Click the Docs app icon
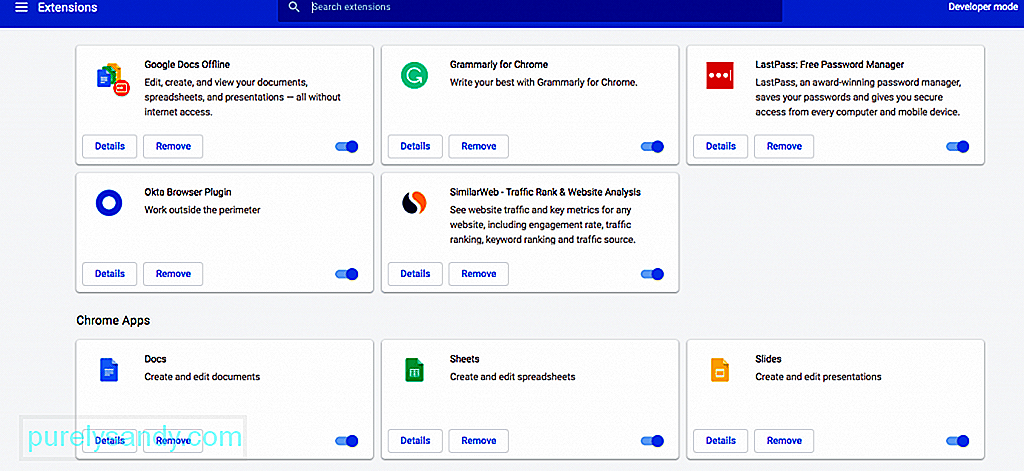The width and height of the screenshot is (1024, 471). tap(108, 370)
